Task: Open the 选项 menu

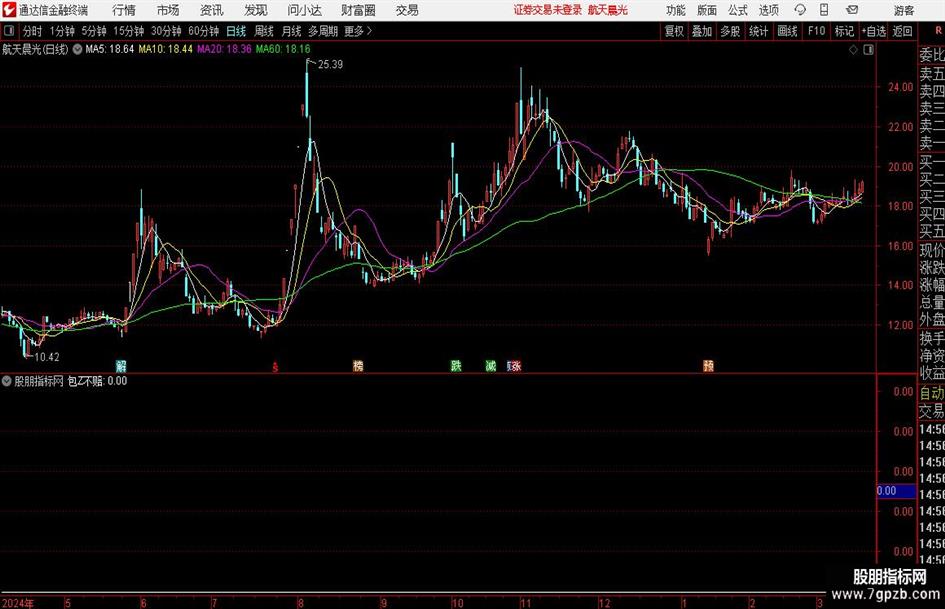Action: [768, 10]
